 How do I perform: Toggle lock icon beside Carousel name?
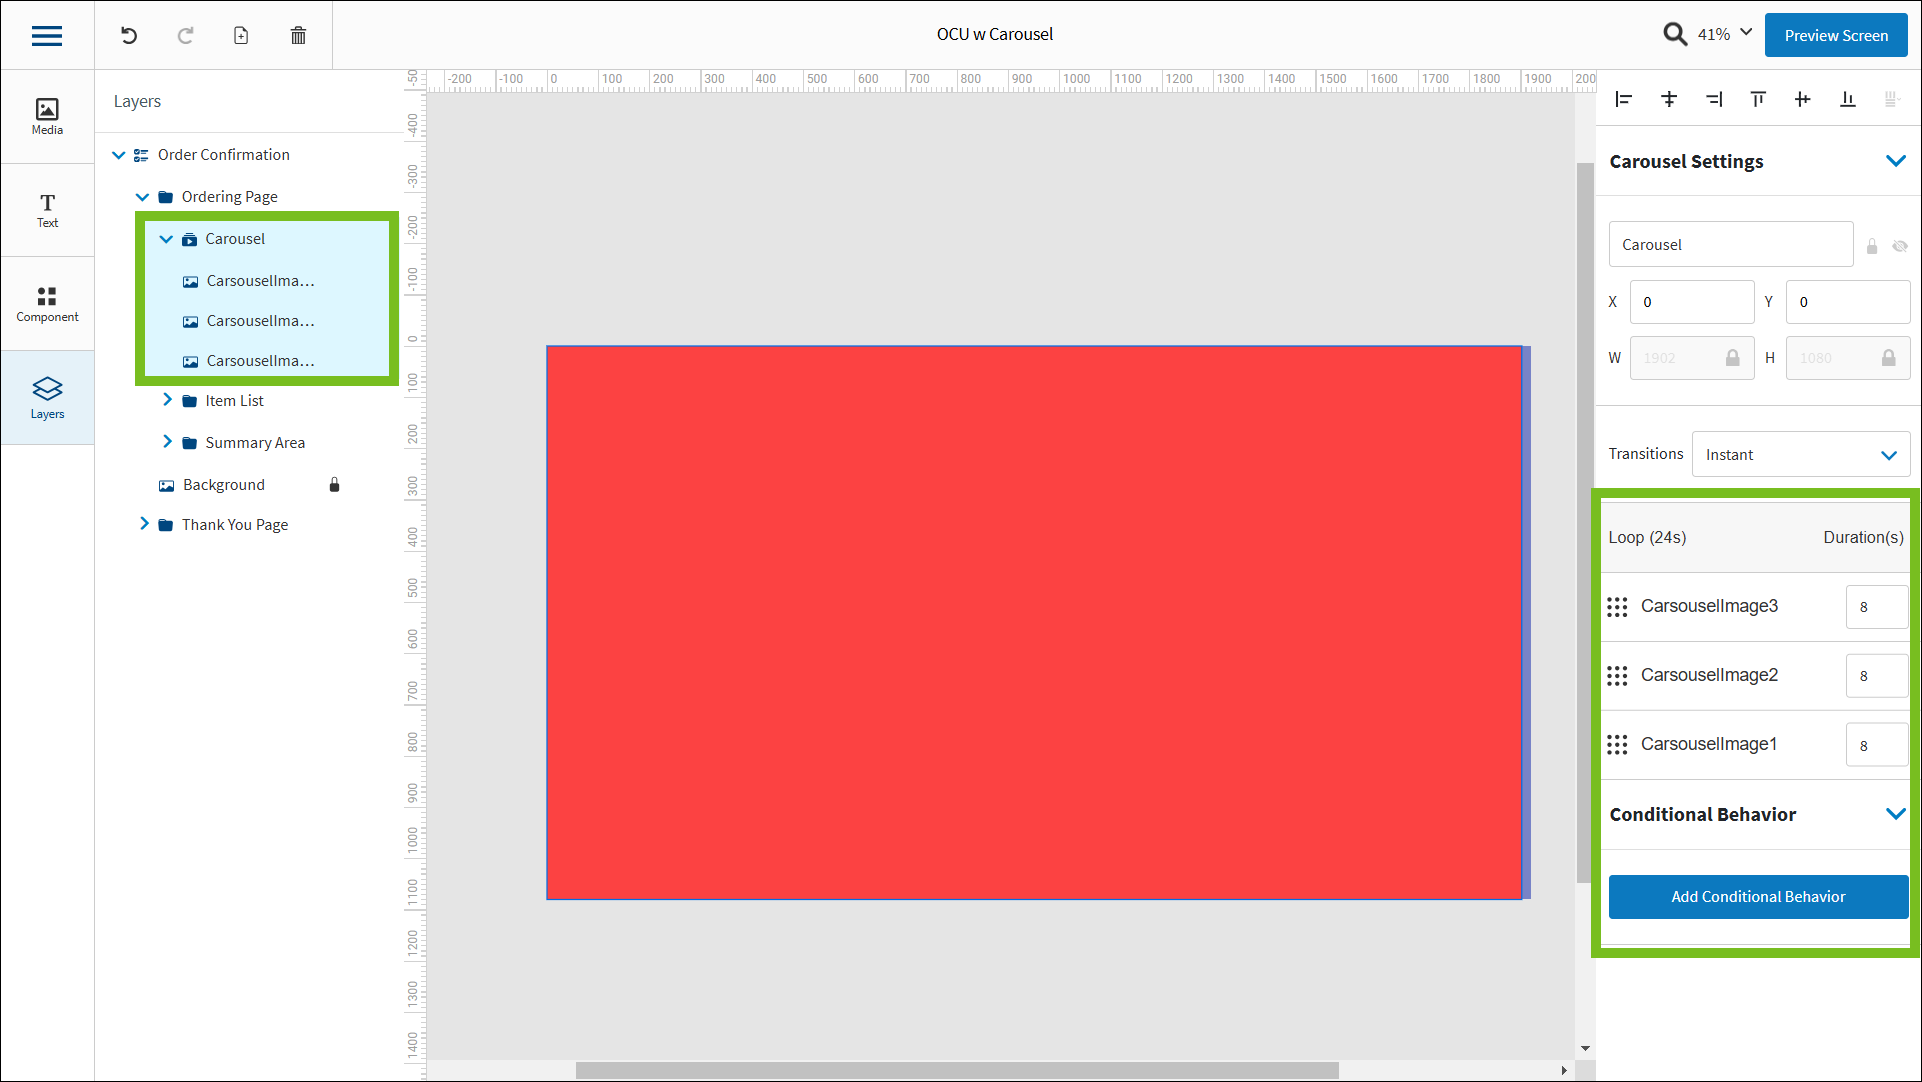[x=1872, y=246]
